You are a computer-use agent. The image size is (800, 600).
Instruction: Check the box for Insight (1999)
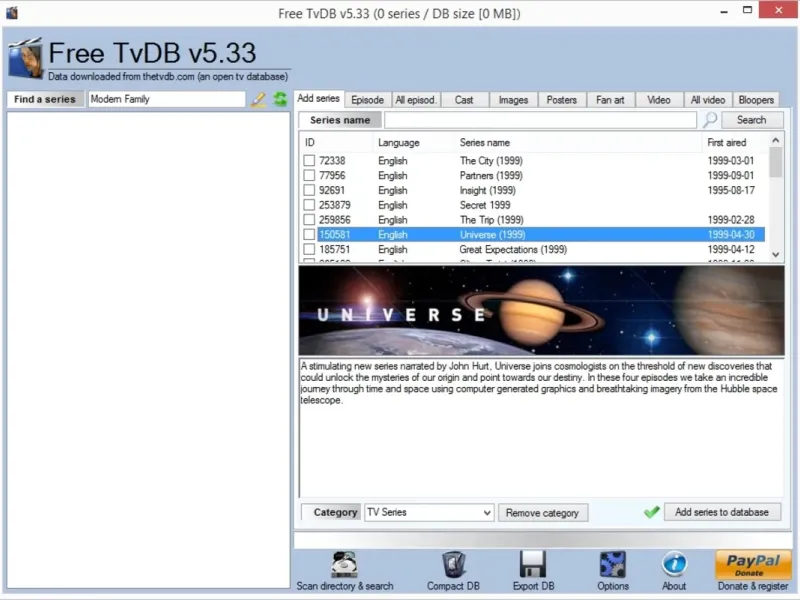point(309,190)
